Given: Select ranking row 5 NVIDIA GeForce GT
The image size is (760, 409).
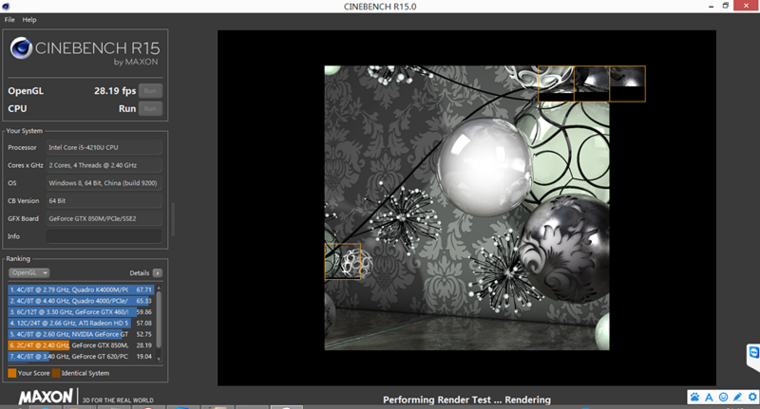Looking at the screenshot, I should pos(81,334).
